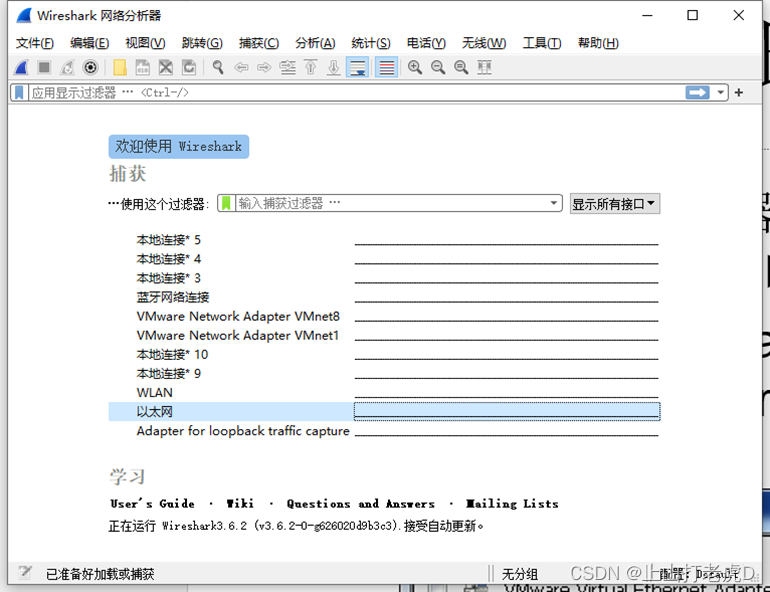Reset text to normal size icon
This screenshot has width=770, height=592.
pos(461,67)
